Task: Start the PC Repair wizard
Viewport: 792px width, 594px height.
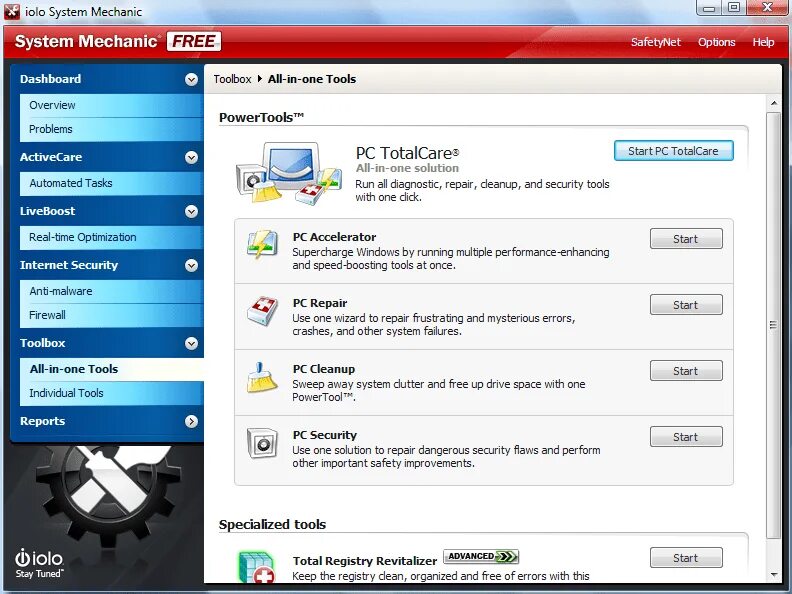Action: click(x=686, y=305)
